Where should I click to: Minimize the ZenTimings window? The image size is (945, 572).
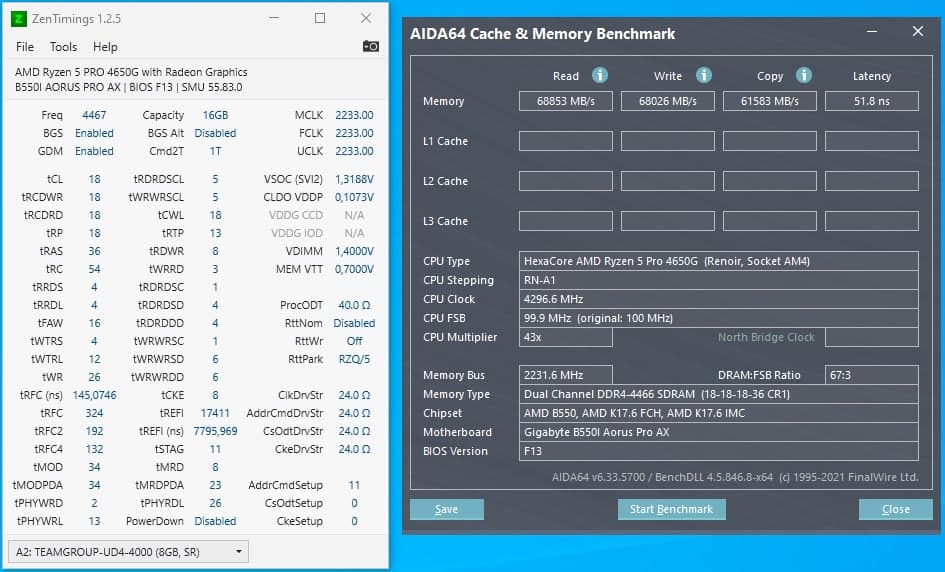[x=274, y=18]
